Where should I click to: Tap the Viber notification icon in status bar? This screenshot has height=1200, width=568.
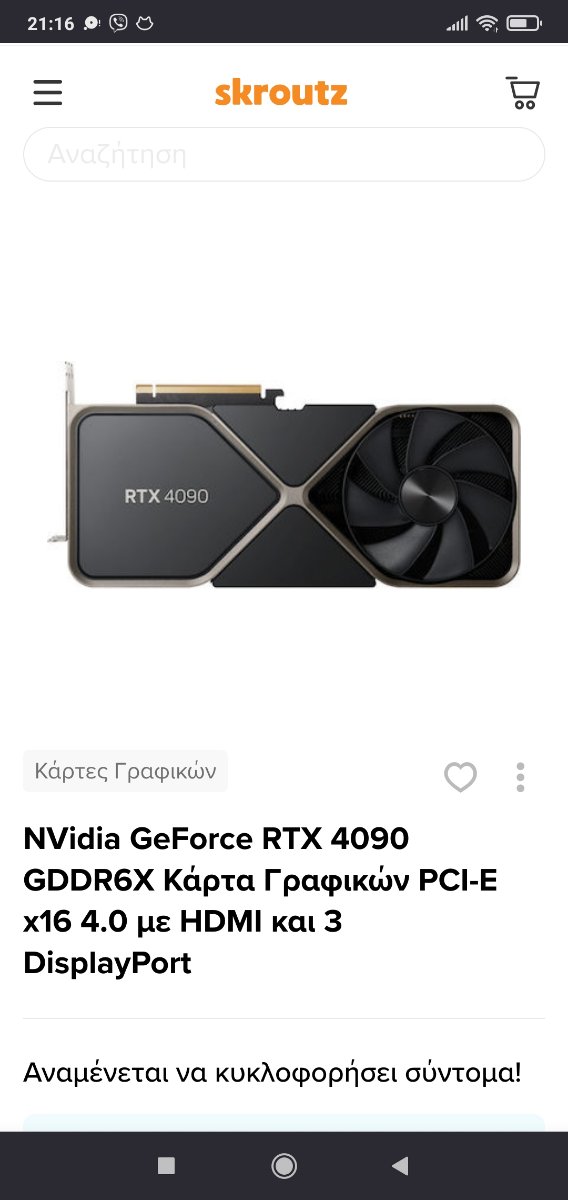point(119,22)
